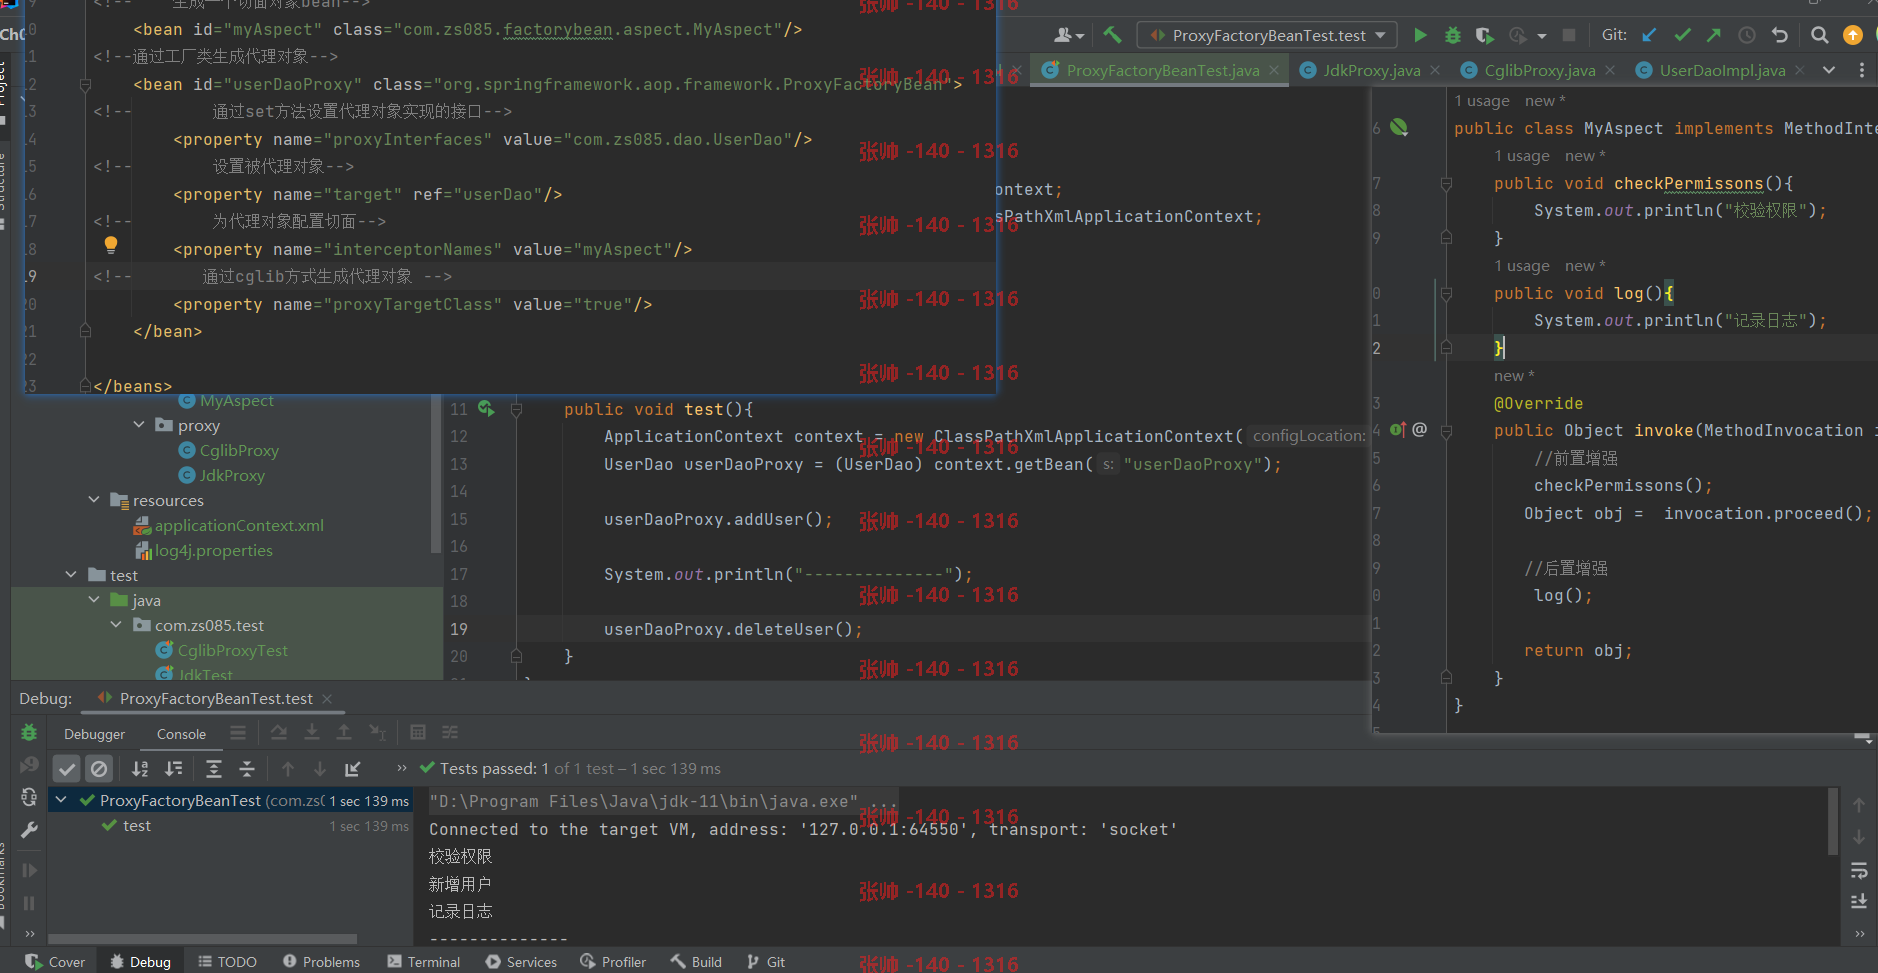Collapse the proxy package folder
The image size is (1878, 973).
[139, 425]
